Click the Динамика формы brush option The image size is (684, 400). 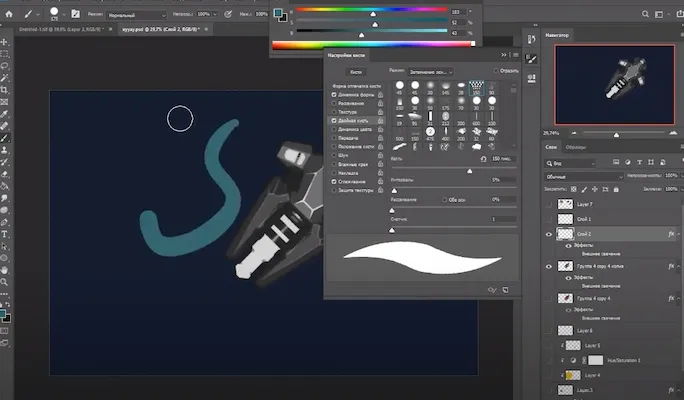pyautogui.click(x=353, y=94)
